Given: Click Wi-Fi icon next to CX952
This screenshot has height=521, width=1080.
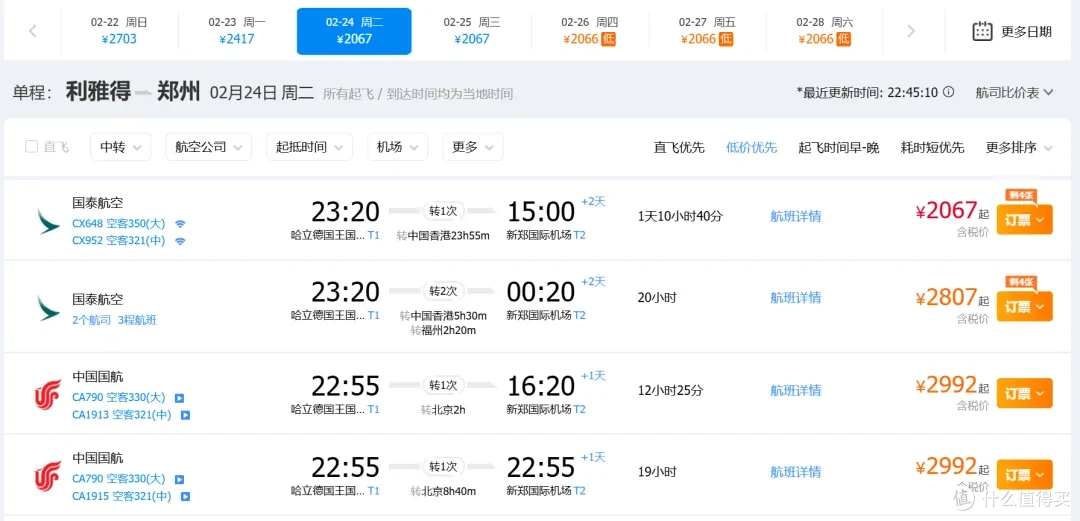Looking at the screenshot, I should 180,241.
